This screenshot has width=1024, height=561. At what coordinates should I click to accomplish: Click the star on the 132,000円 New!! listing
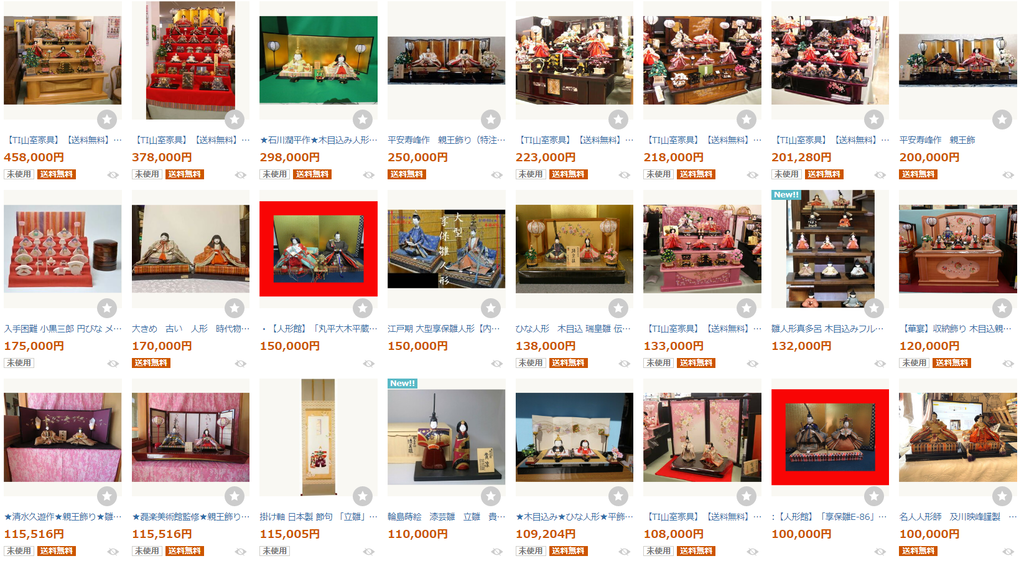tap(874, 308)
